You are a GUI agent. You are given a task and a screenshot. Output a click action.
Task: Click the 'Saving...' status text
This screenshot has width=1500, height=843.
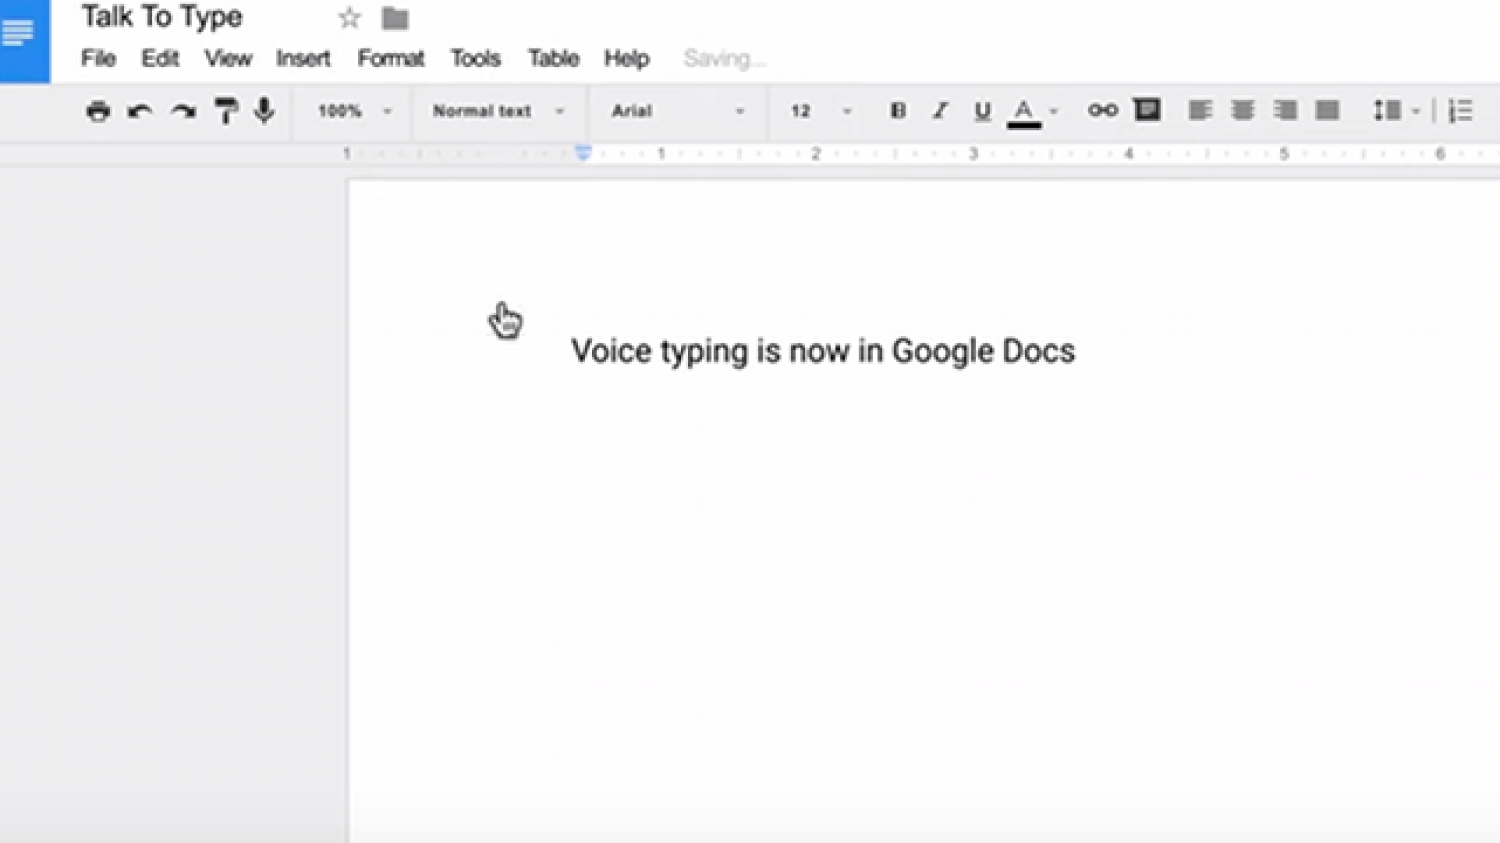pyautogui.click(x=725, y=59)
